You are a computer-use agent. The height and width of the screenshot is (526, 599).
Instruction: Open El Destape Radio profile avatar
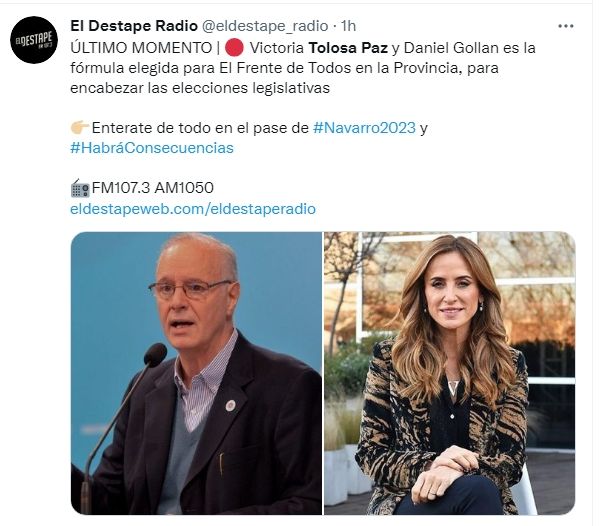34,40
